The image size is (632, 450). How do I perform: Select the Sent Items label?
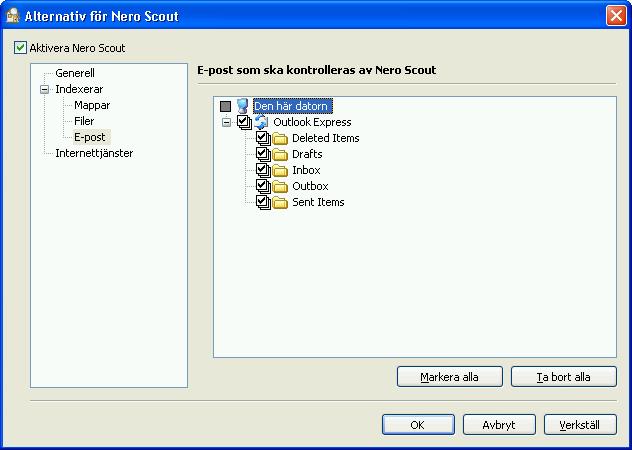click(x=318, y=202)
